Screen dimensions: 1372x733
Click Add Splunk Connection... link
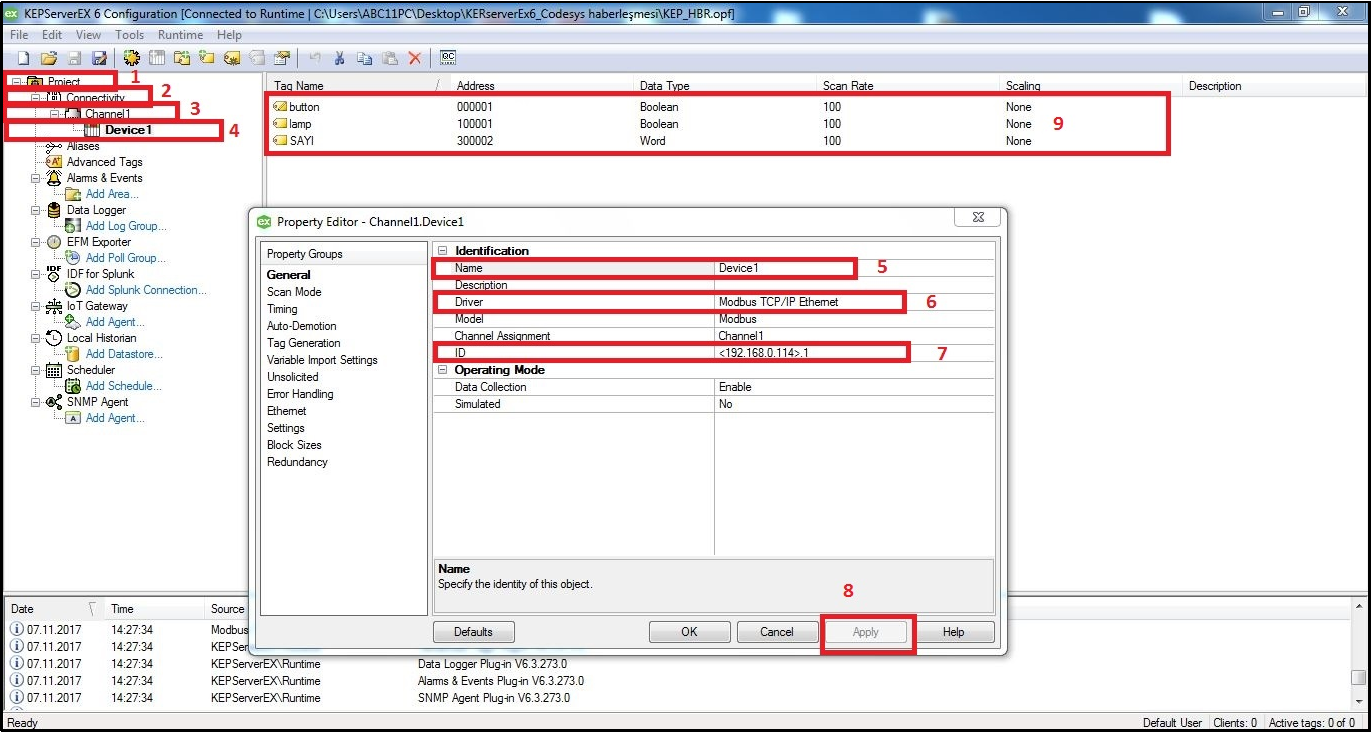[146, 290]
